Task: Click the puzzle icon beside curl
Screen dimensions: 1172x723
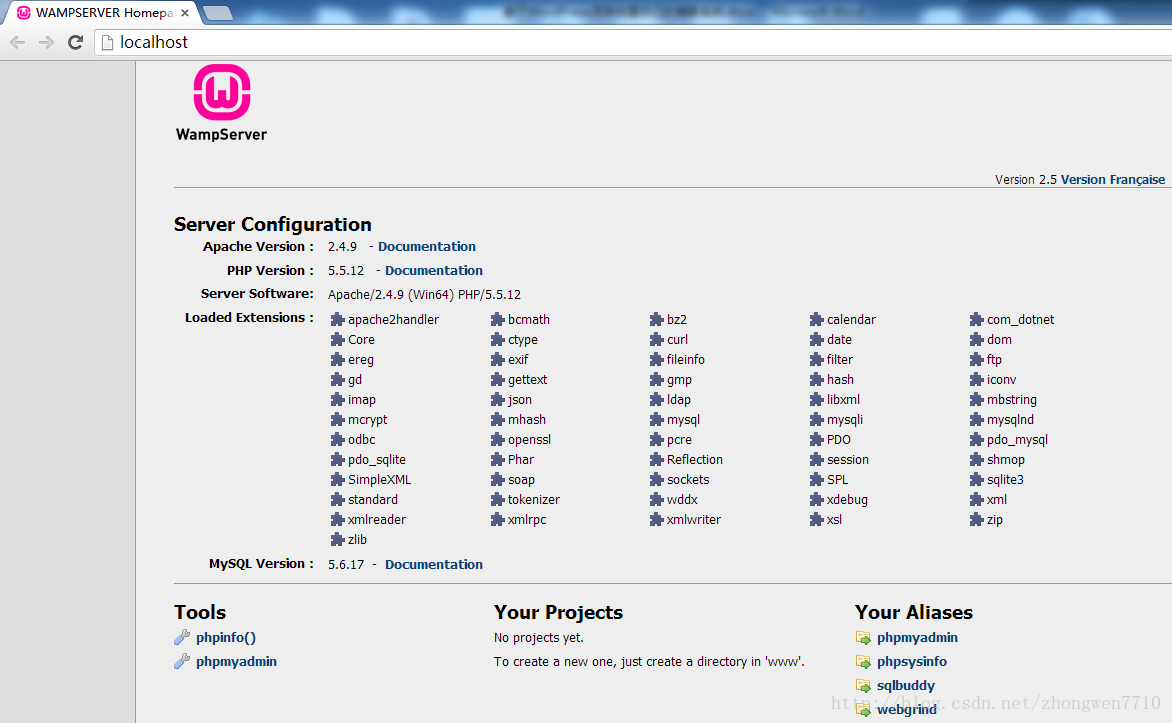Action: (x=656, y=339)
